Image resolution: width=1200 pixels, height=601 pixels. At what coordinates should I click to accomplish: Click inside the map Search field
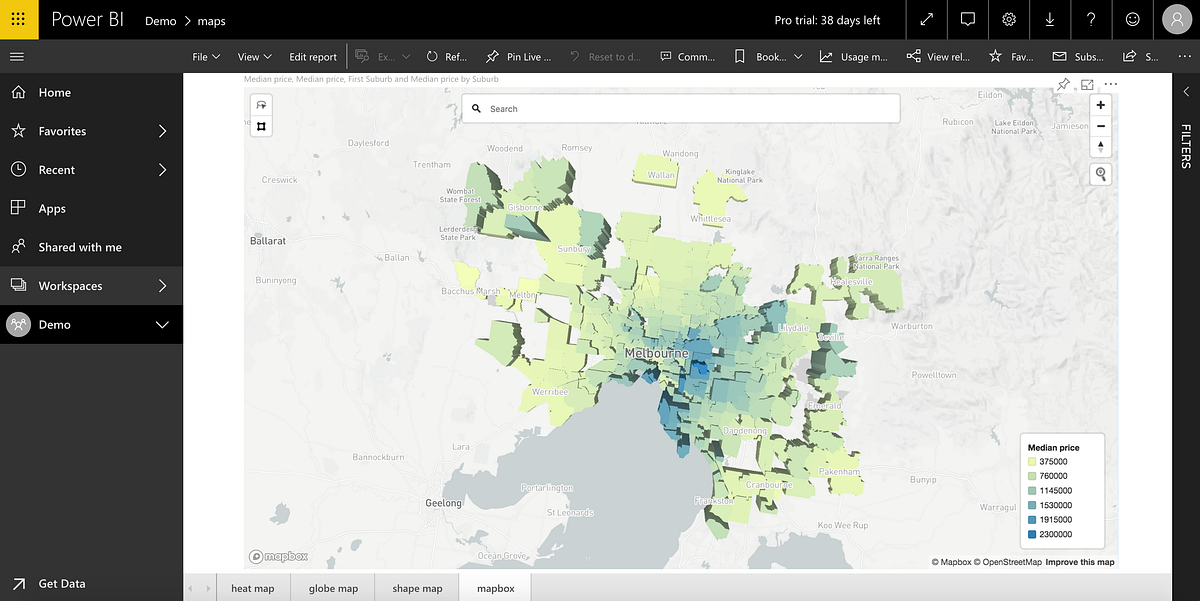pyautogui.click(x=680, y=107)
